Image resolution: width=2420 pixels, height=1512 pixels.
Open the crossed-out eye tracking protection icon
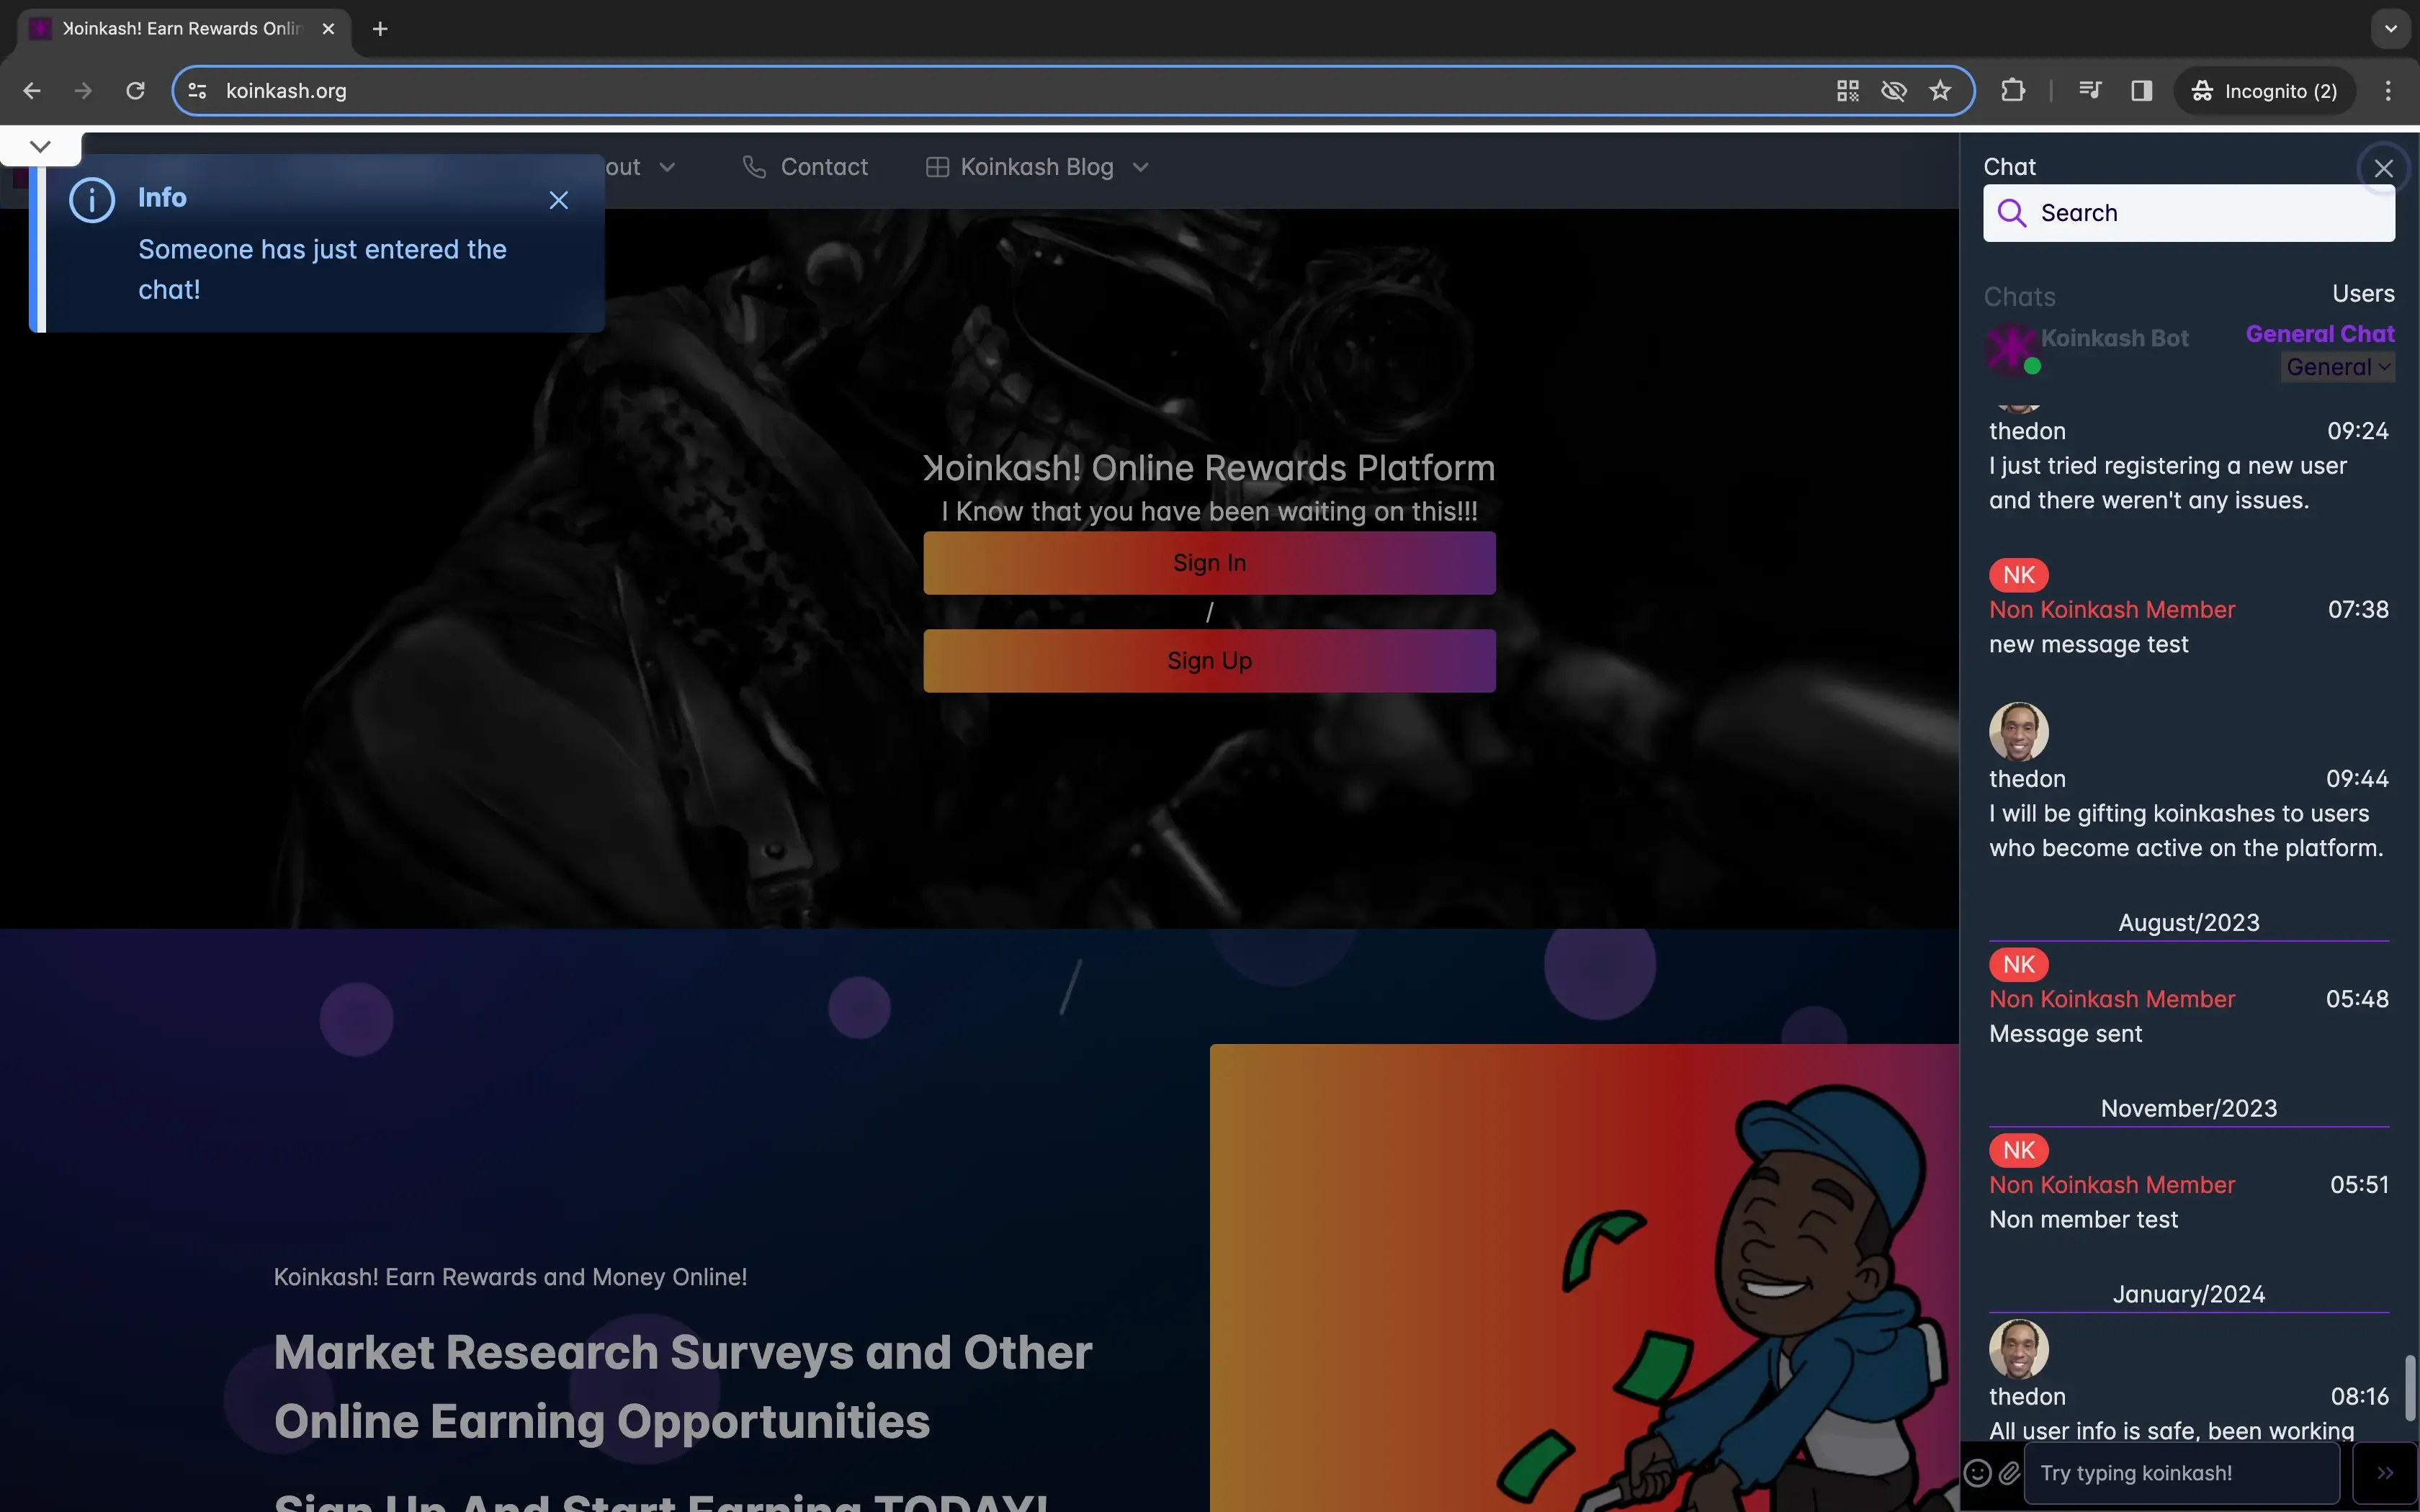(1893, 91)
